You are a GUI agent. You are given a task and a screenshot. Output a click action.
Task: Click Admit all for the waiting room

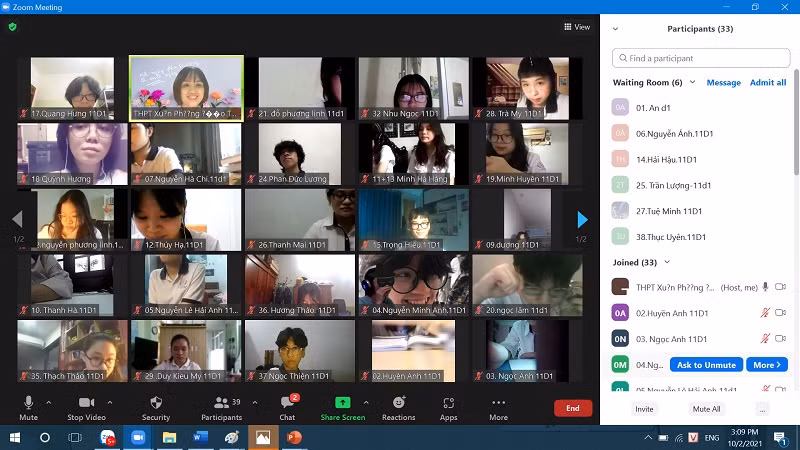[x=767, y=82]
